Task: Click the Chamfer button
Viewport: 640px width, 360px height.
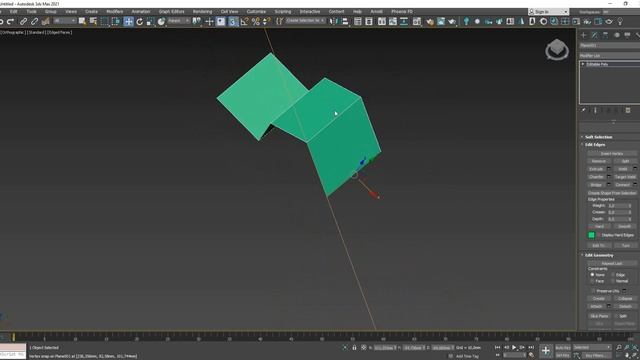Action: (x=596, y=177)
